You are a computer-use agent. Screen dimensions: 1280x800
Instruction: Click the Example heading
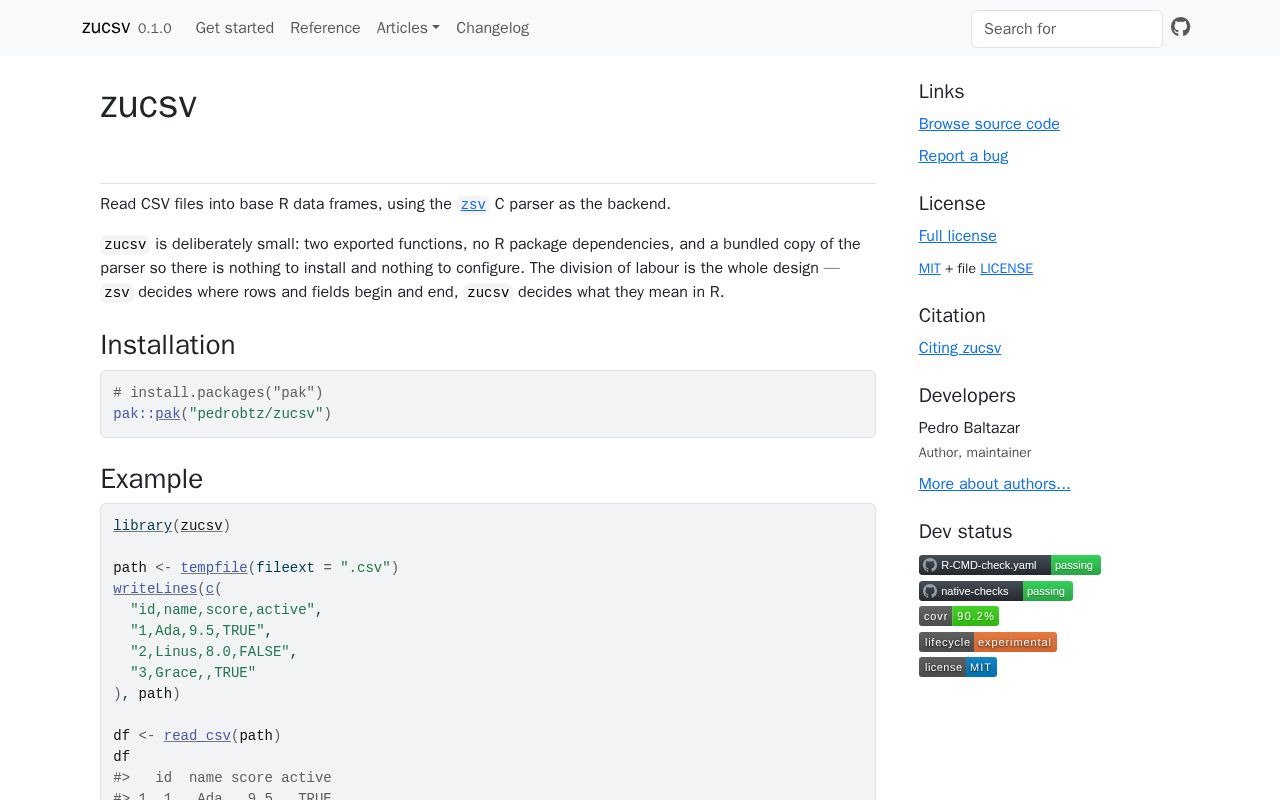151,479
